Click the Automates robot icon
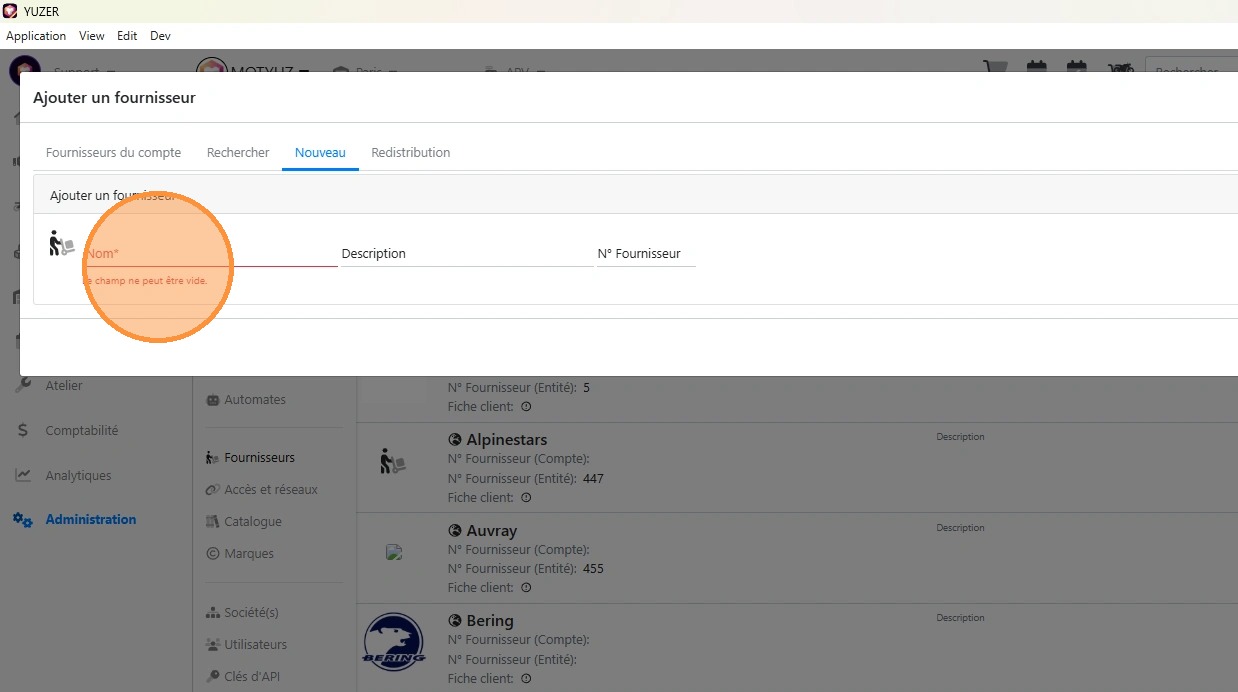The width and height of the screenshot is (1238, 692). [x=212, y=400]
